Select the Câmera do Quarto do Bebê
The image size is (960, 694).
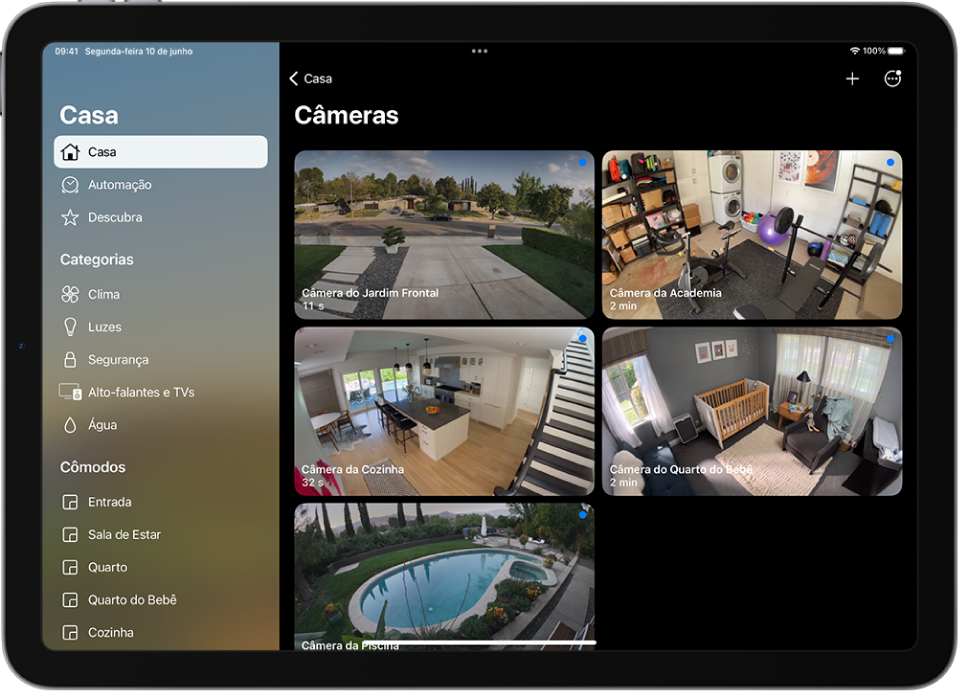point(751,411)
